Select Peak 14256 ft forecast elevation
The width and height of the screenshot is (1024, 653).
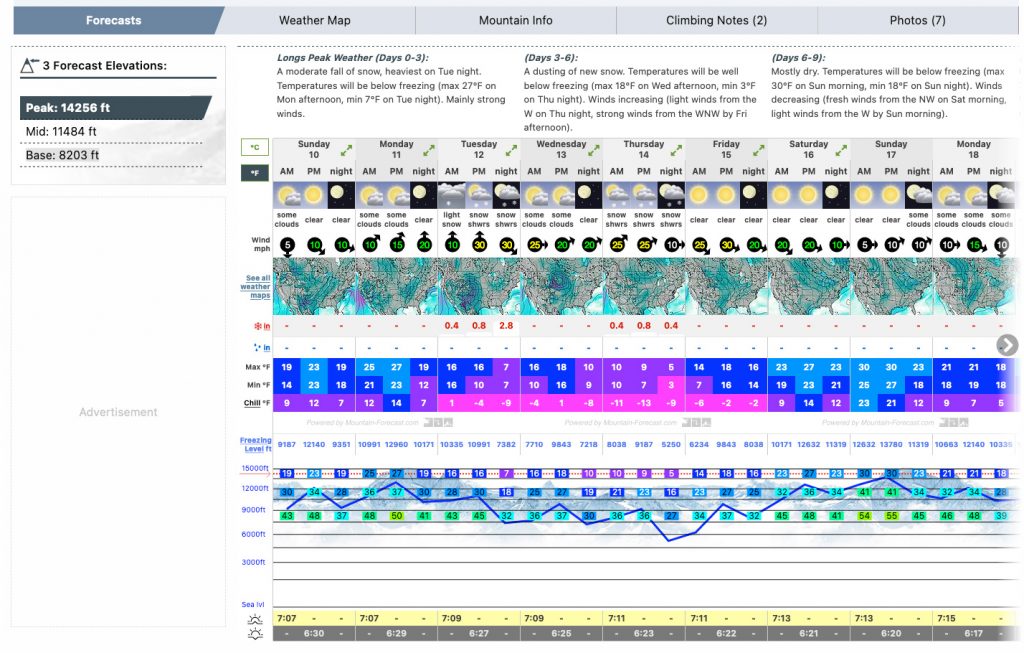(x=113, y=108)
